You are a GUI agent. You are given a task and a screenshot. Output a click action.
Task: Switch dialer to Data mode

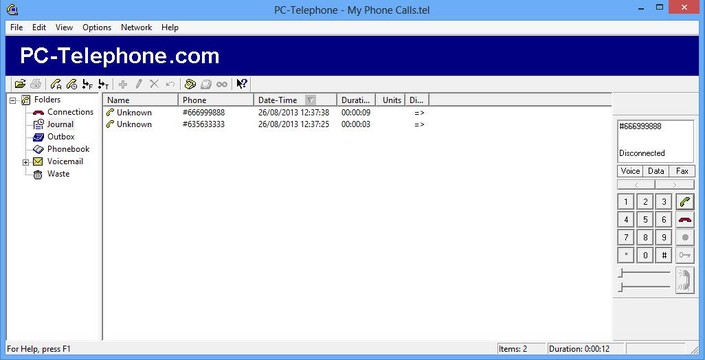(x=656, y=171)
